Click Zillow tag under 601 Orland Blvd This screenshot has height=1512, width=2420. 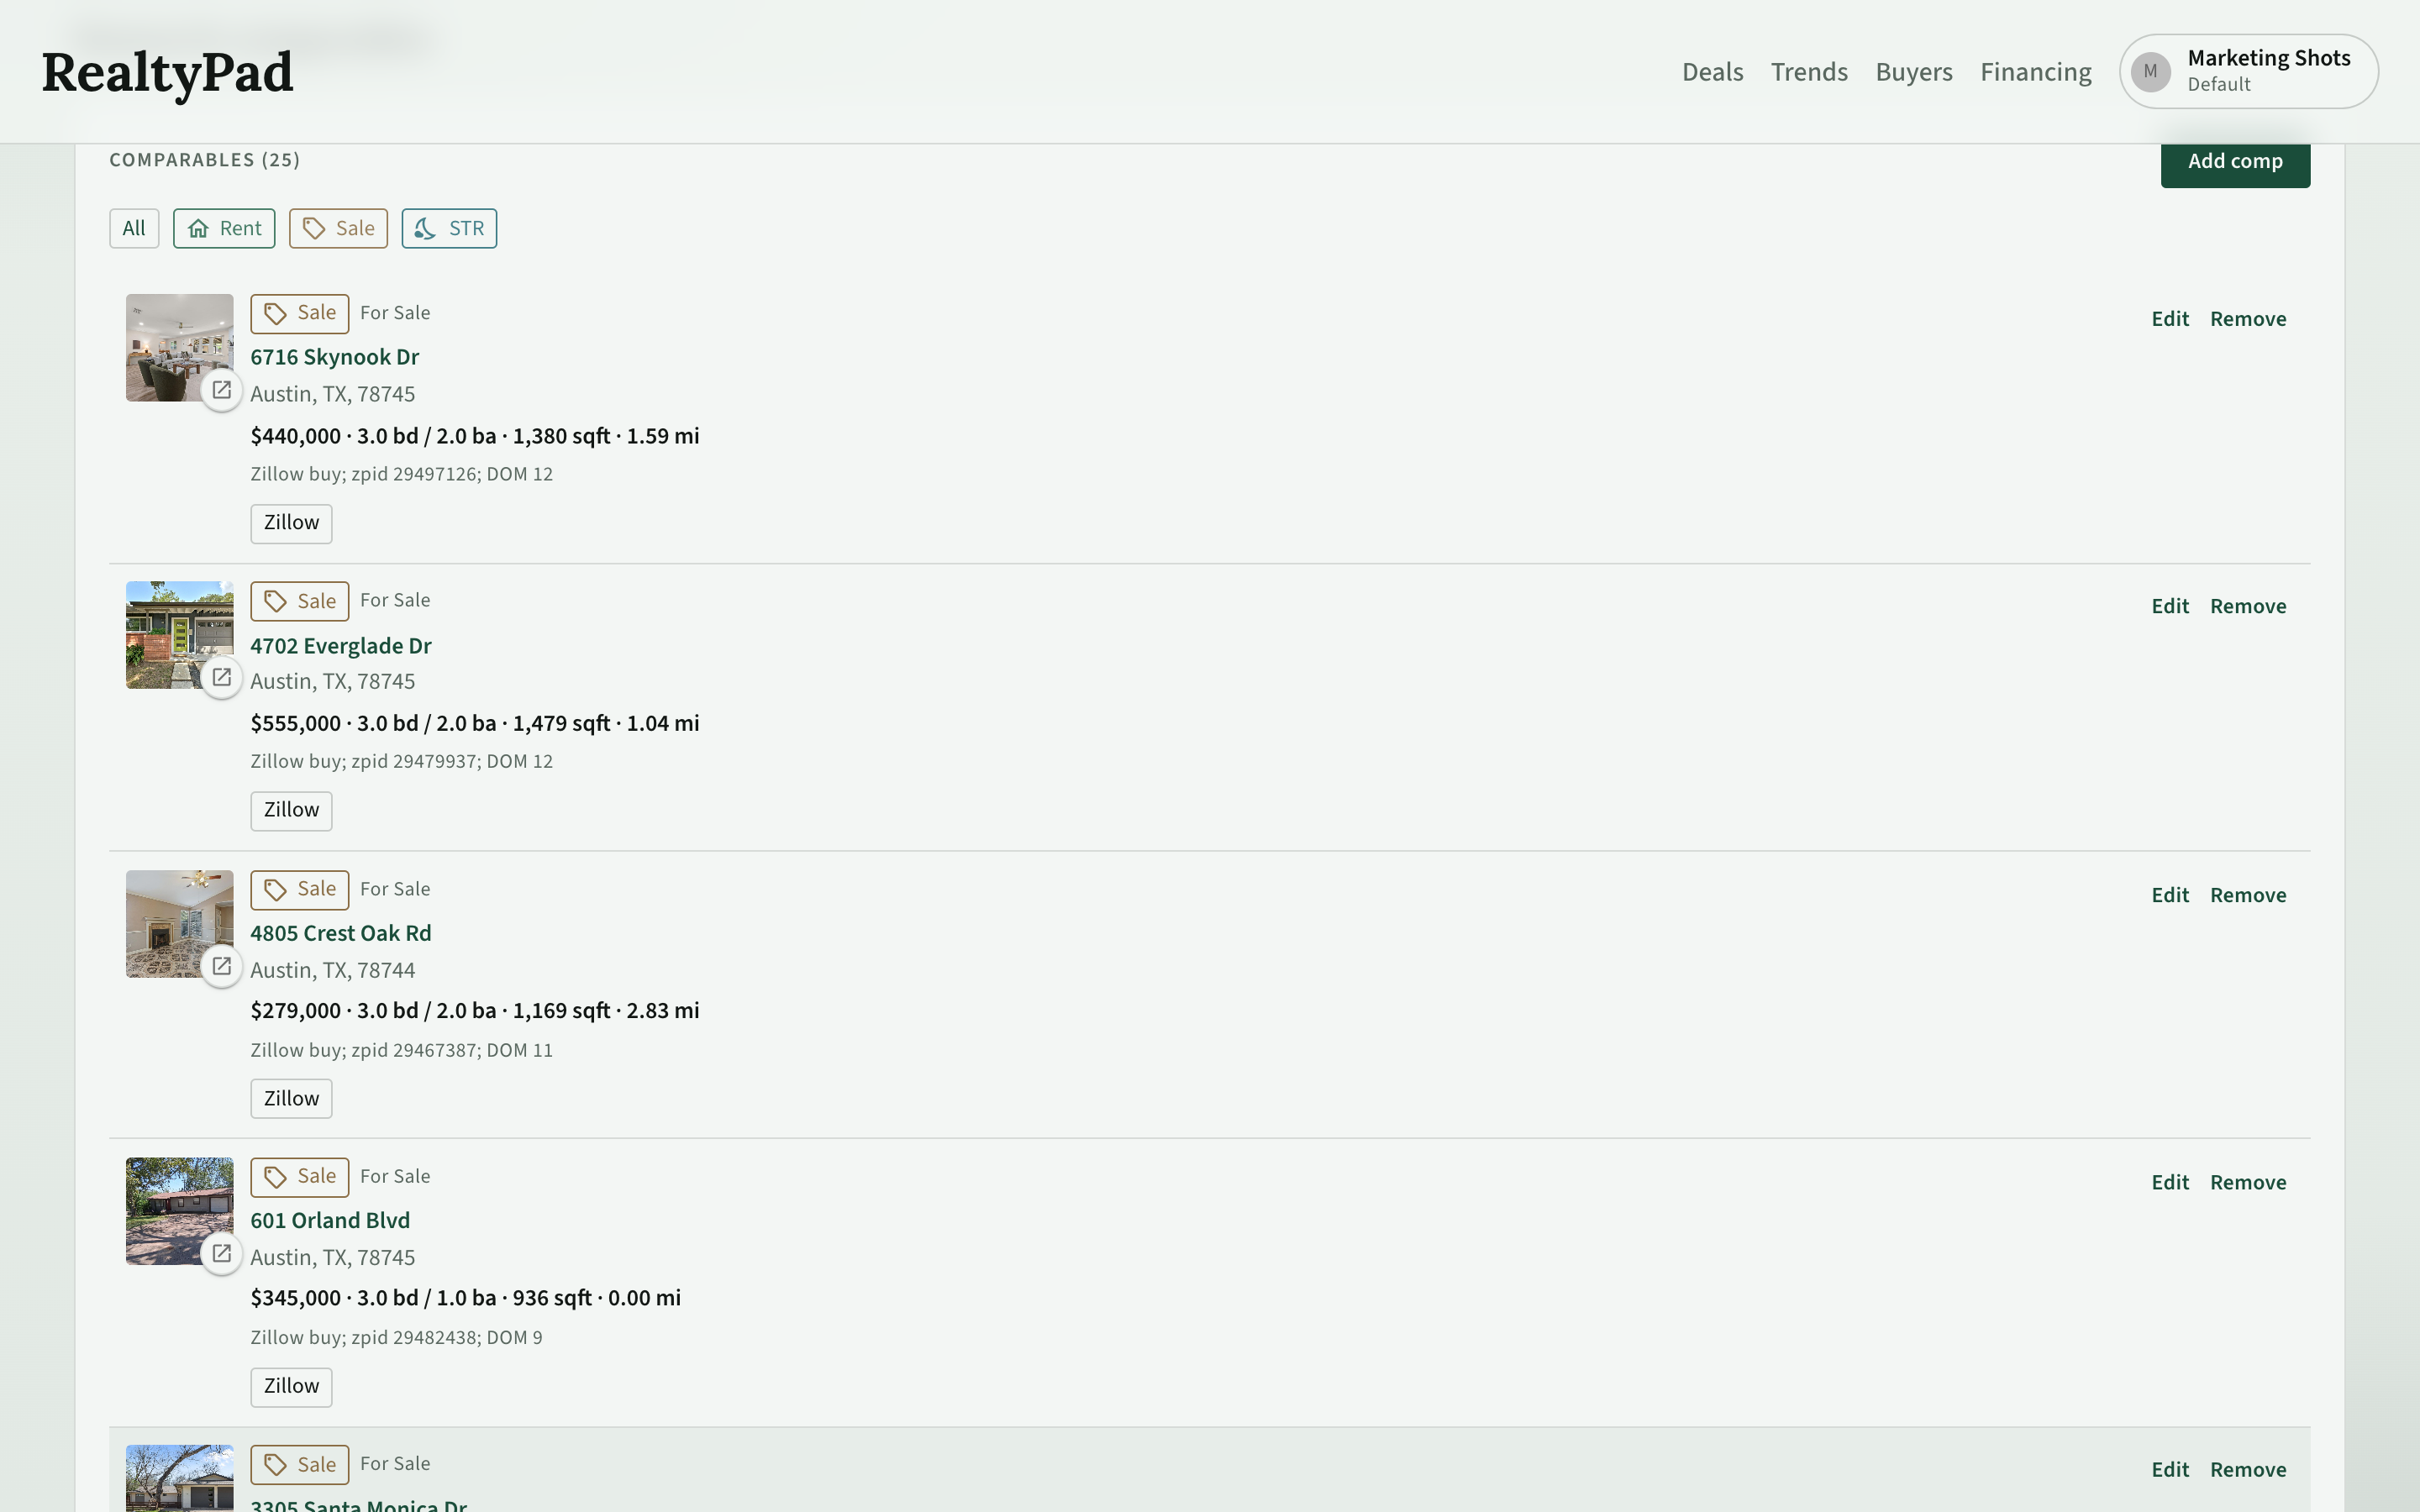[291, 1386]
